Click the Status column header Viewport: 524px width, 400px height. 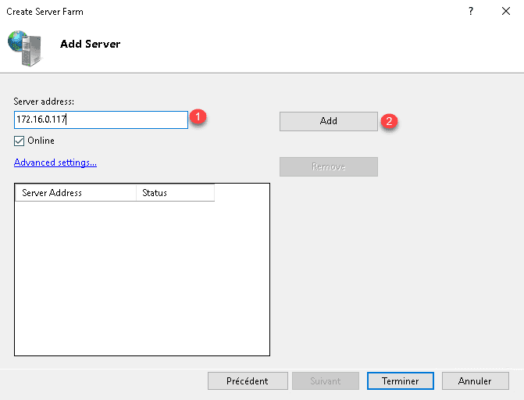tap(175, 193)
